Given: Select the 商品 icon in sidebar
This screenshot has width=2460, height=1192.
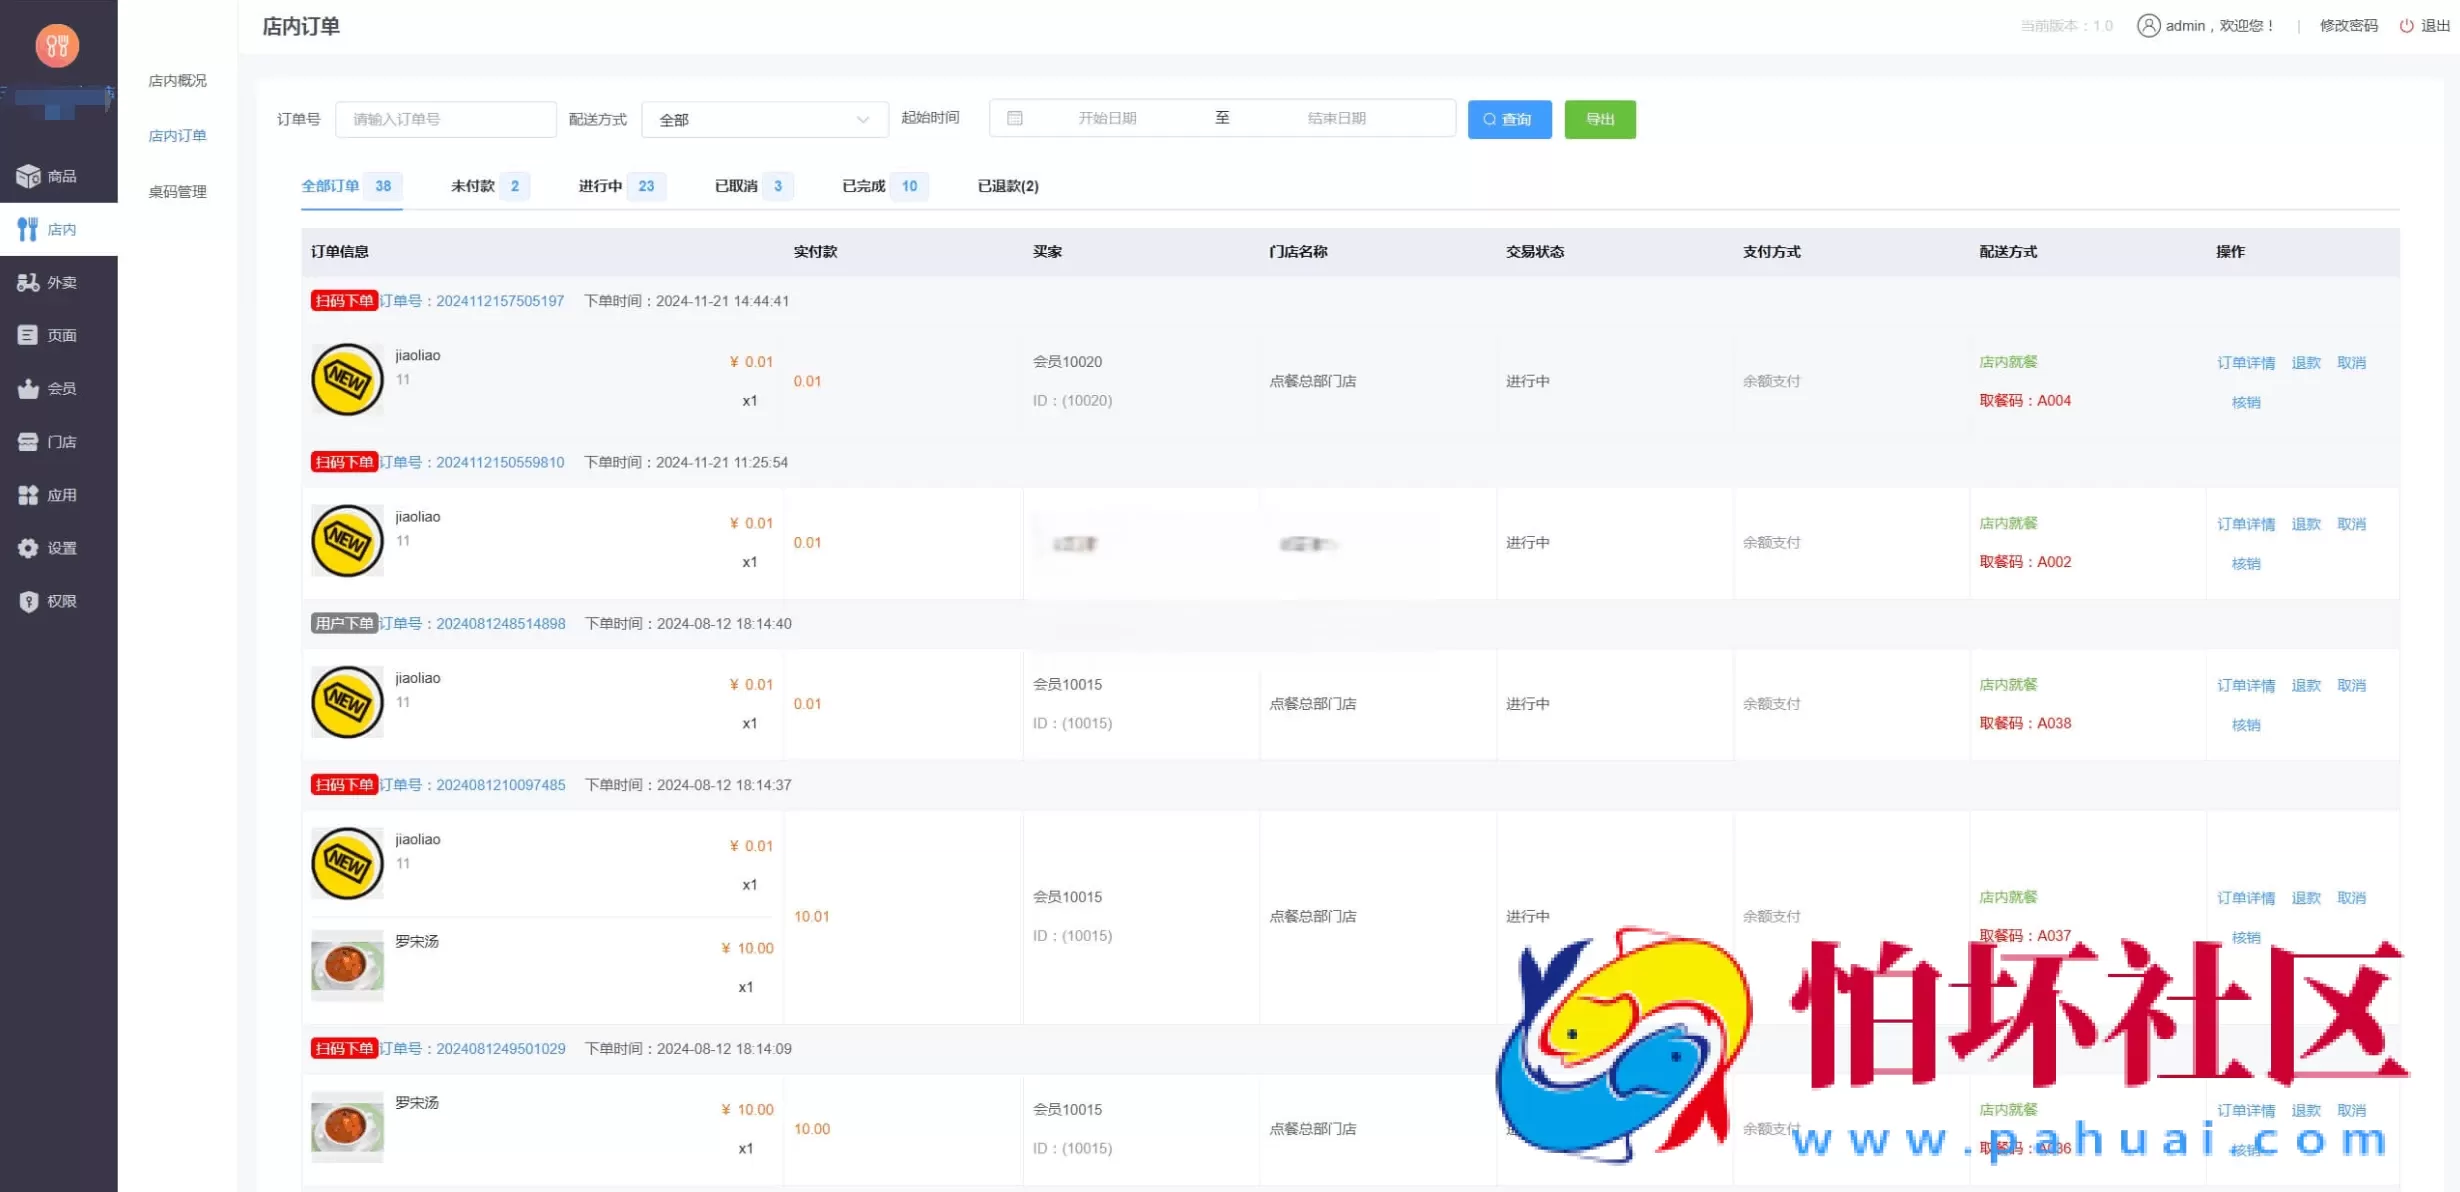Looking at the screenshot, I should (x=29, y=175).
